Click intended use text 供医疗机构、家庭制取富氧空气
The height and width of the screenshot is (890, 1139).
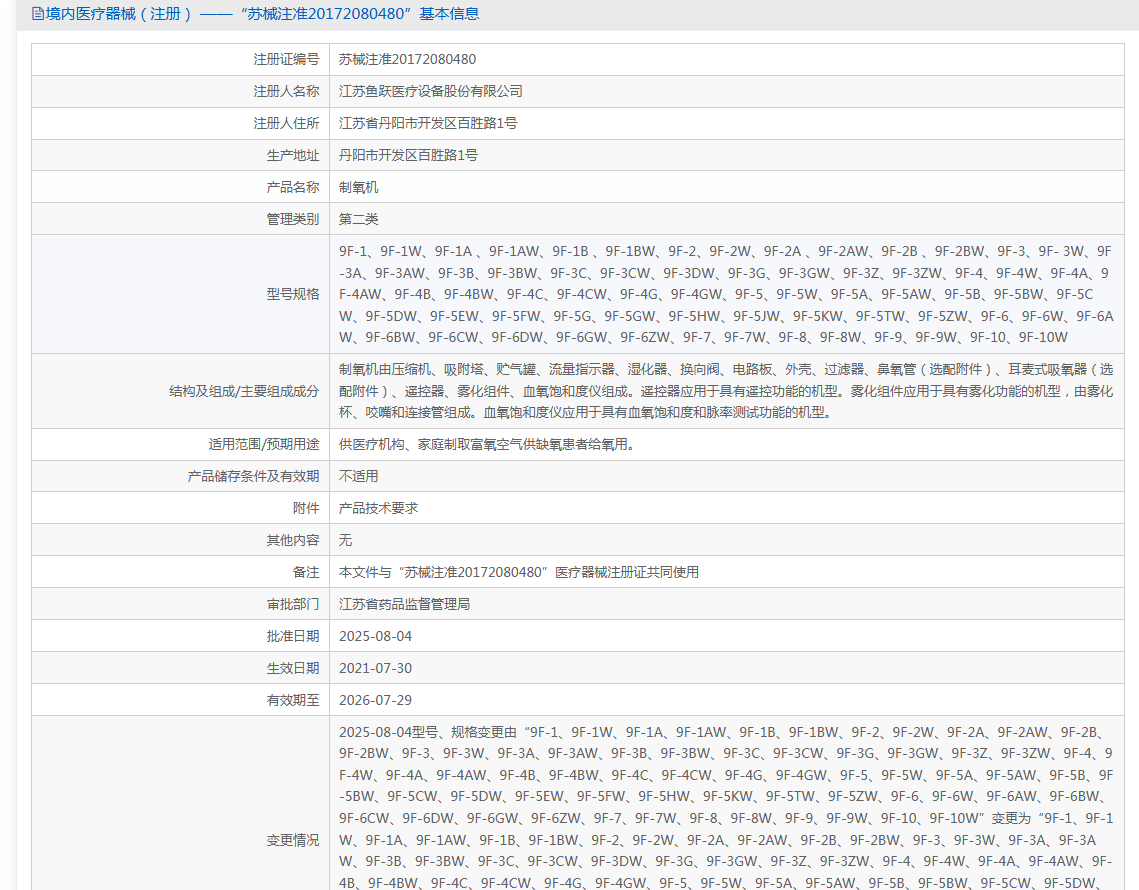tap(487, 445)
